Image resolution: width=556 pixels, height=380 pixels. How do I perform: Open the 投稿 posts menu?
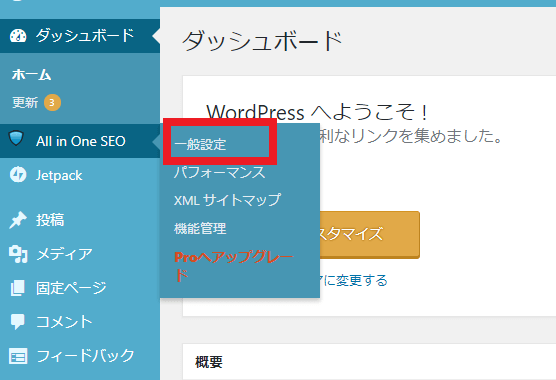tap(50, 220)
